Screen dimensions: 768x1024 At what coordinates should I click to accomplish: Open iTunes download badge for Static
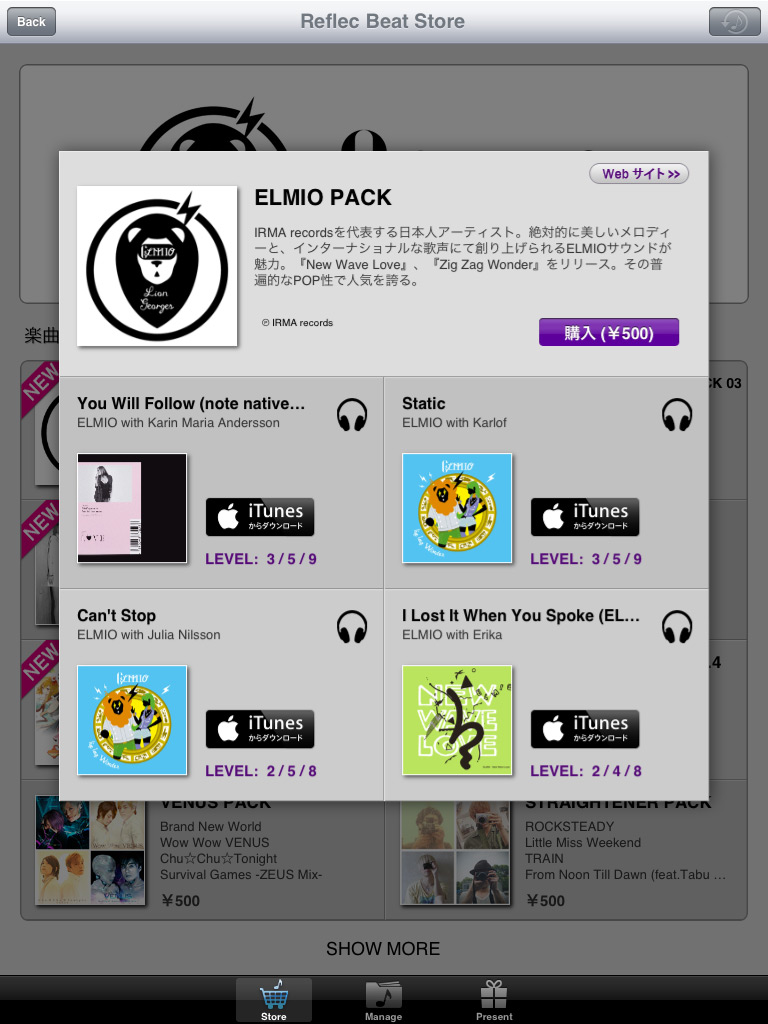point(585,517)
